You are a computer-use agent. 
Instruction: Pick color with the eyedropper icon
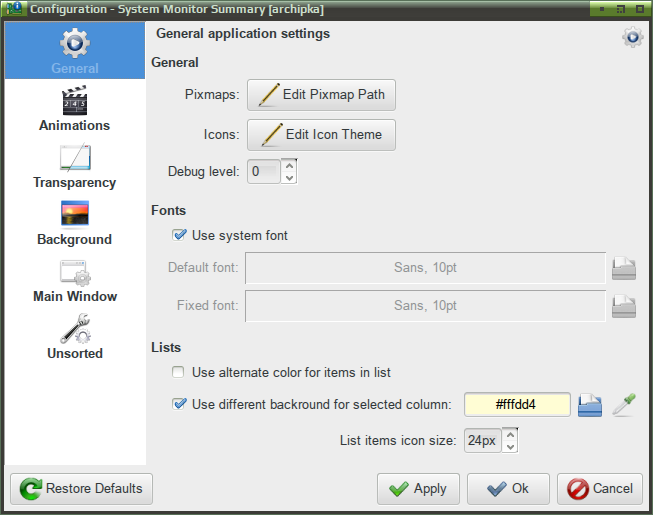pyautogui.click(x=624, y=404)
